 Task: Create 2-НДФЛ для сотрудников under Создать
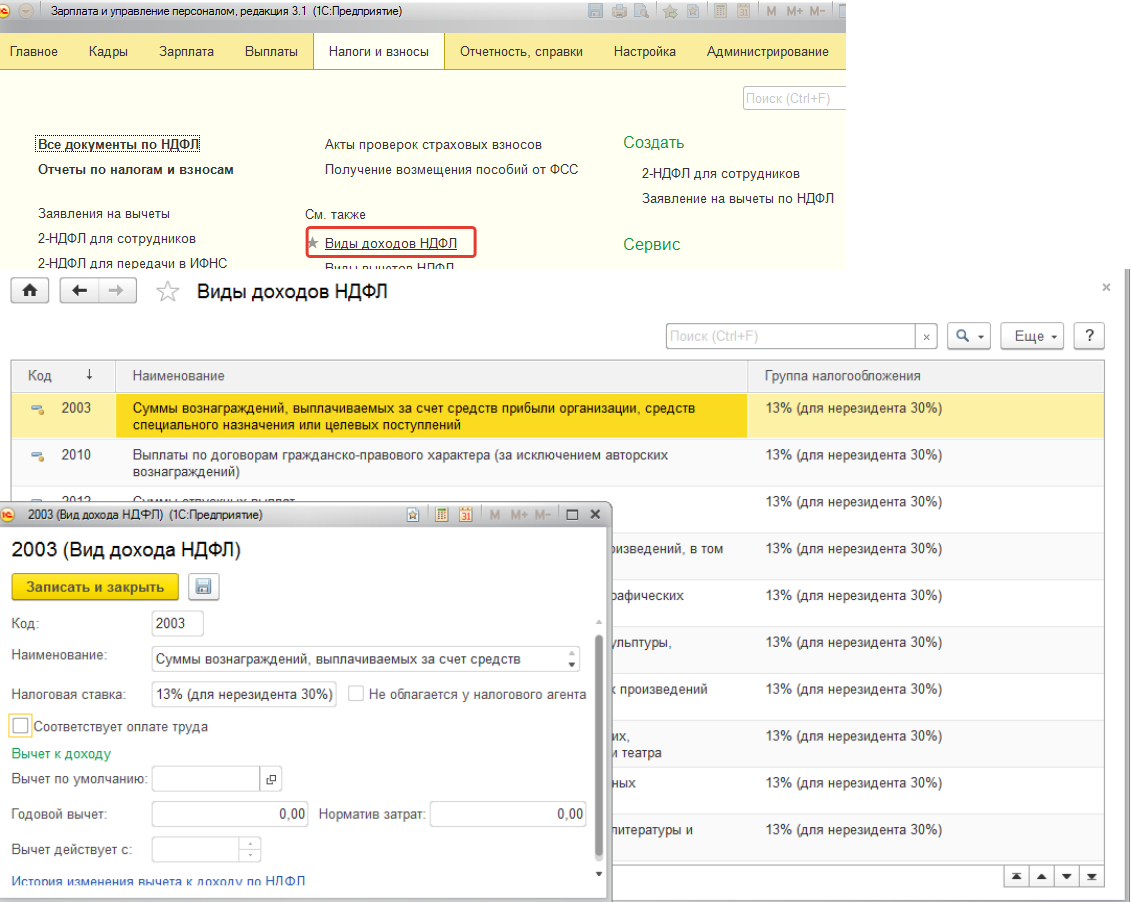click(721, 174)
